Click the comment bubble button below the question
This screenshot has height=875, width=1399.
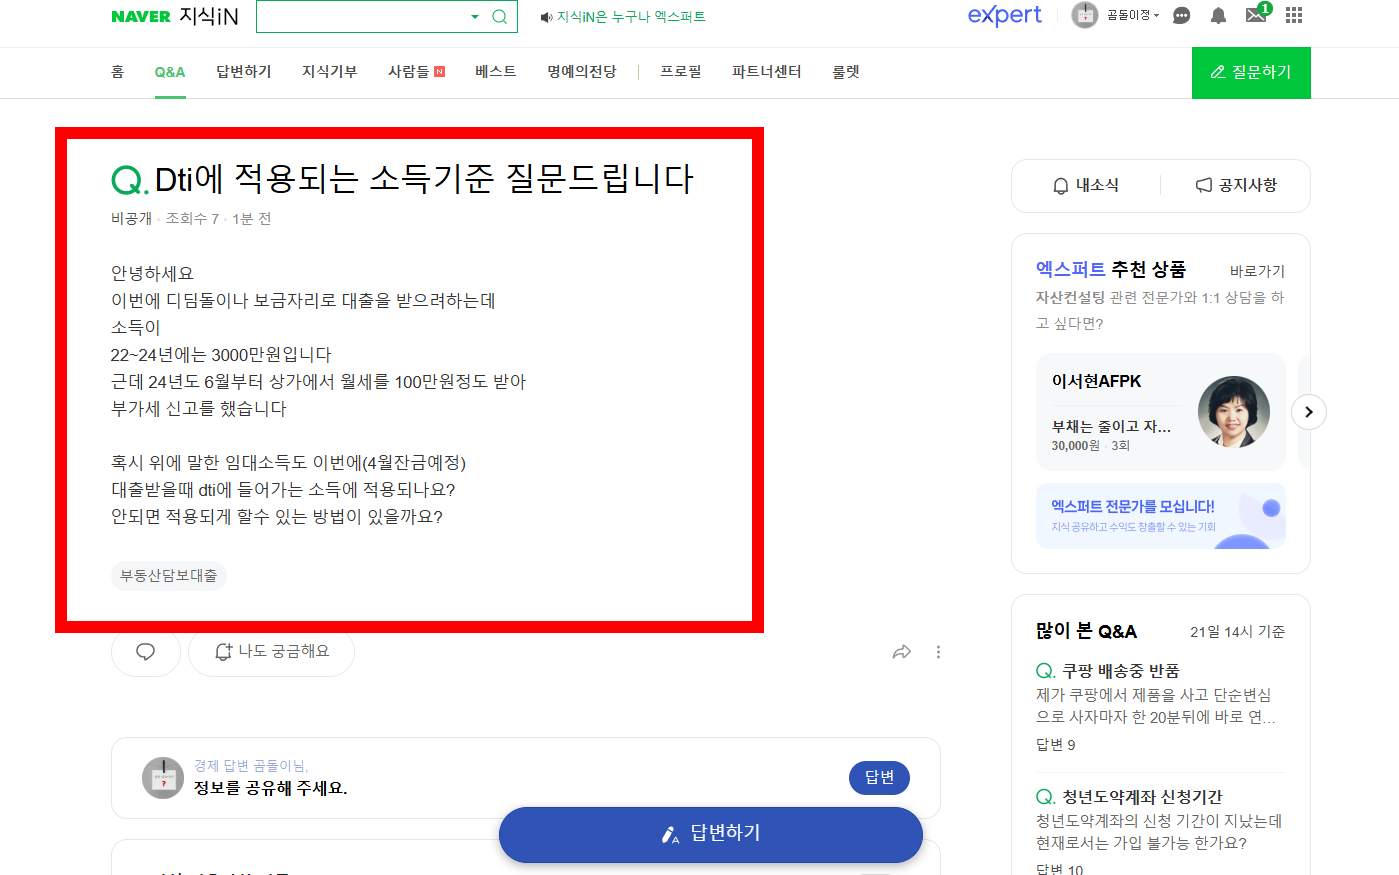pyautogui.click(x=145, y=652)
